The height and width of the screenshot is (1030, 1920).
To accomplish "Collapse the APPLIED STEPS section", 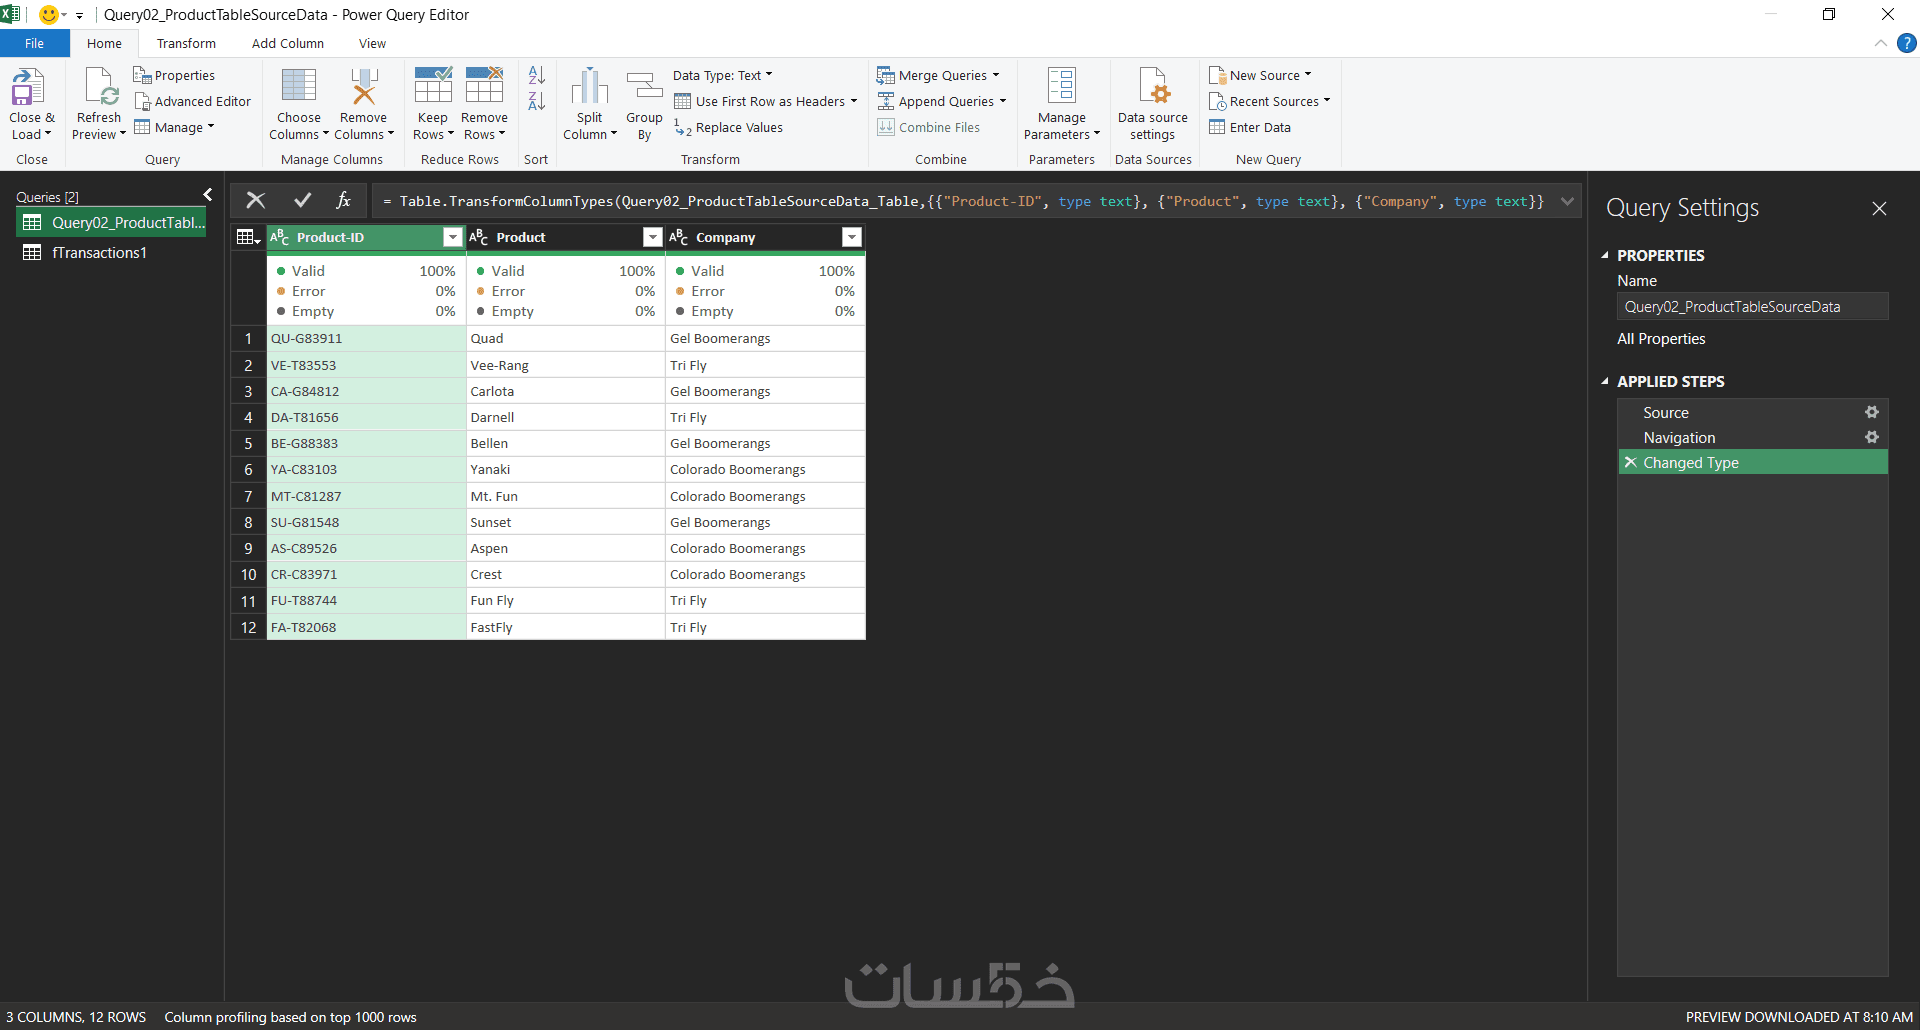I will coord(1605,381).
